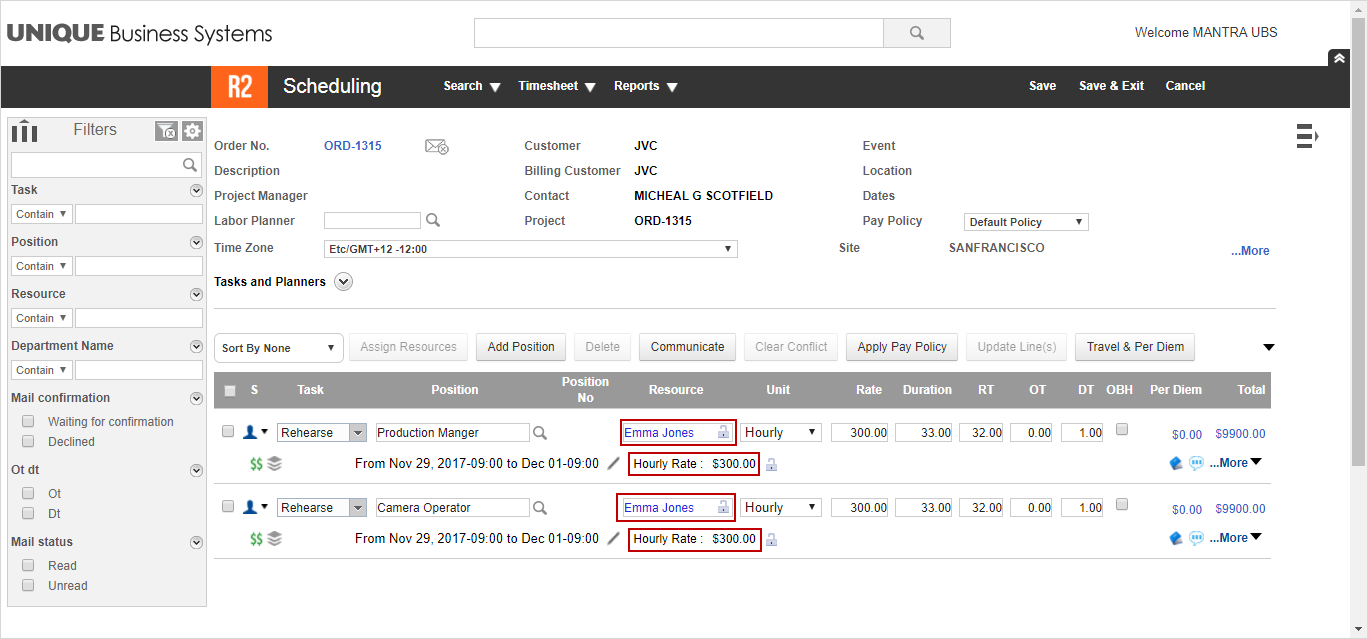
Task: Click the mail icon beside ORD-1315
Action: pos(436,147)
